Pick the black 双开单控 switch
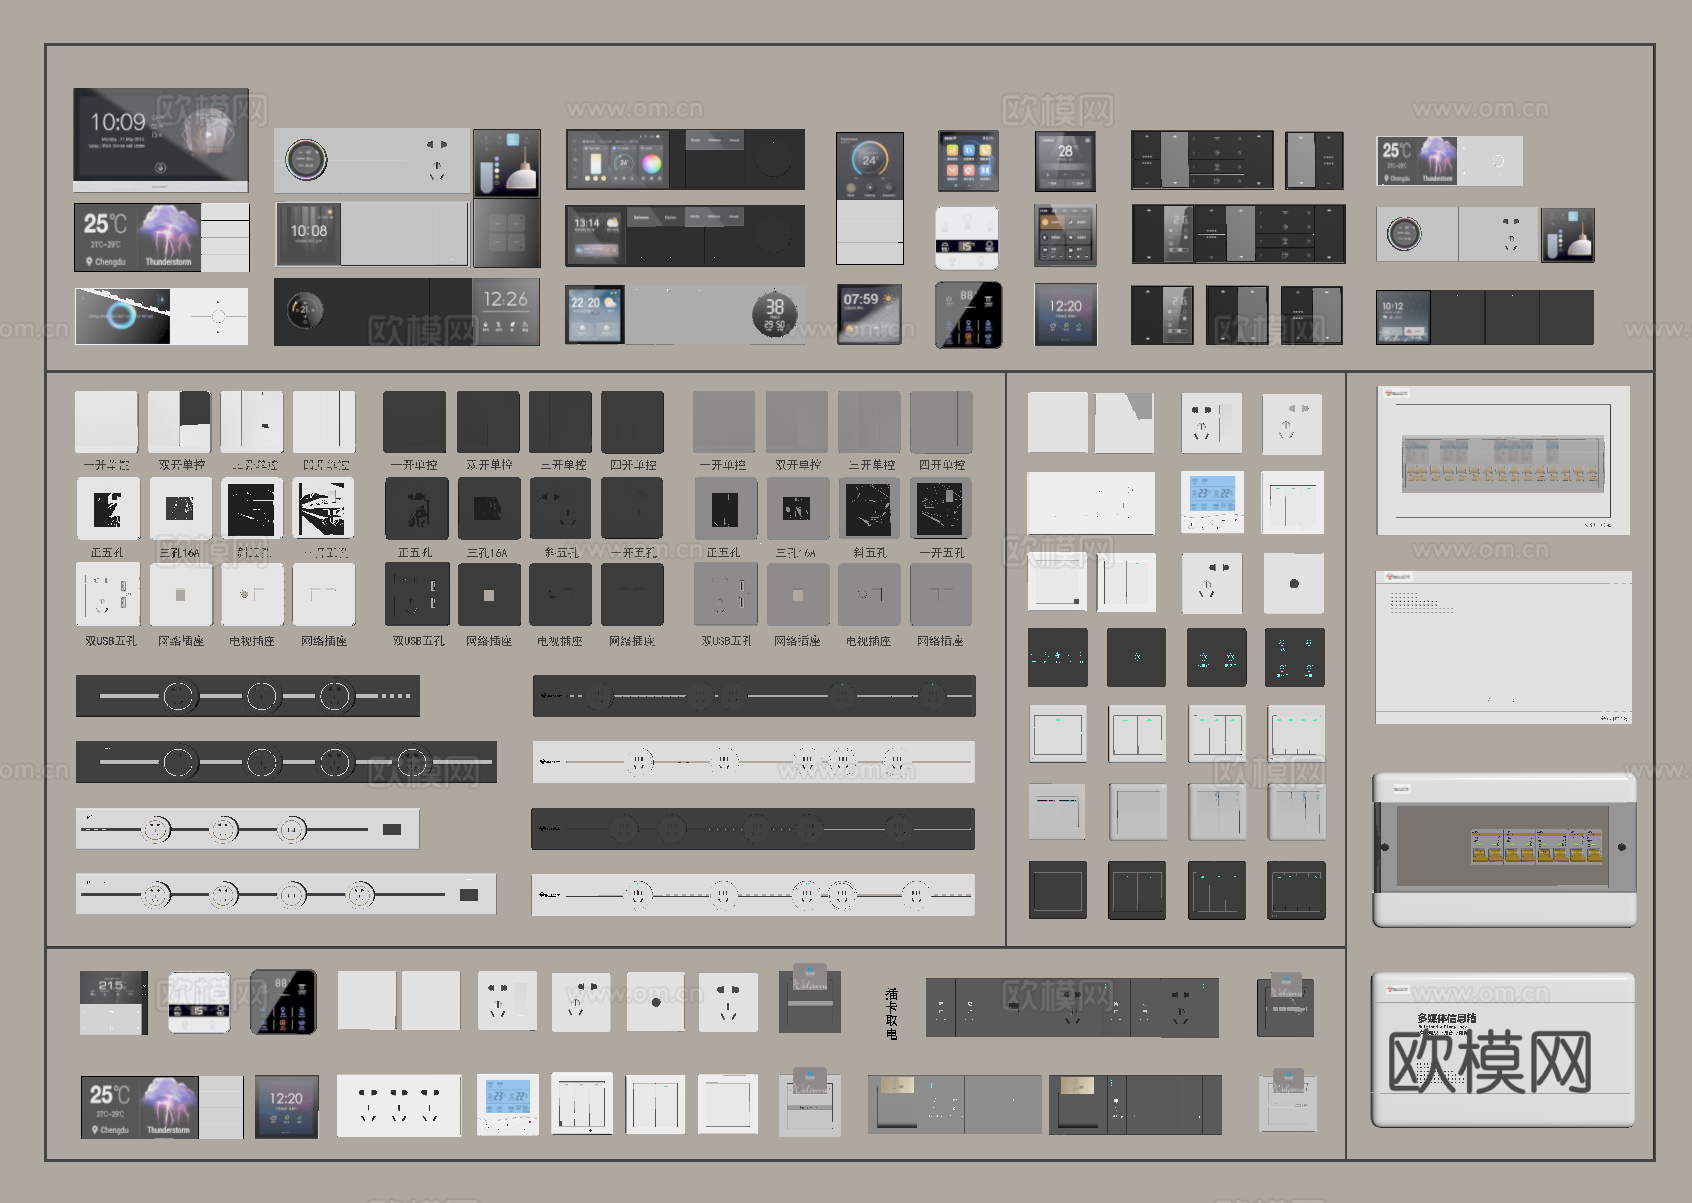Screen dimensions: 1692x1203 pos(488,422)
